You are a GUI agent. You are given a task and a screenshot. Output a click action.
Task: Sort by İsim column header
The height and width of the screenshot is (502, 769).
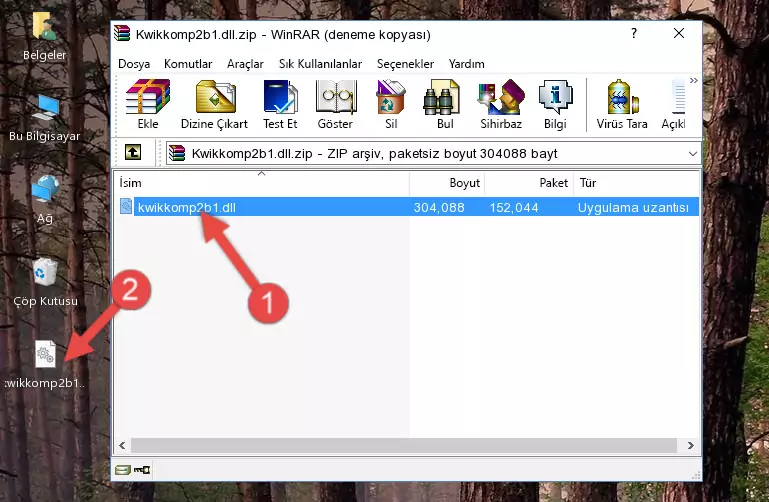(262, 183)
